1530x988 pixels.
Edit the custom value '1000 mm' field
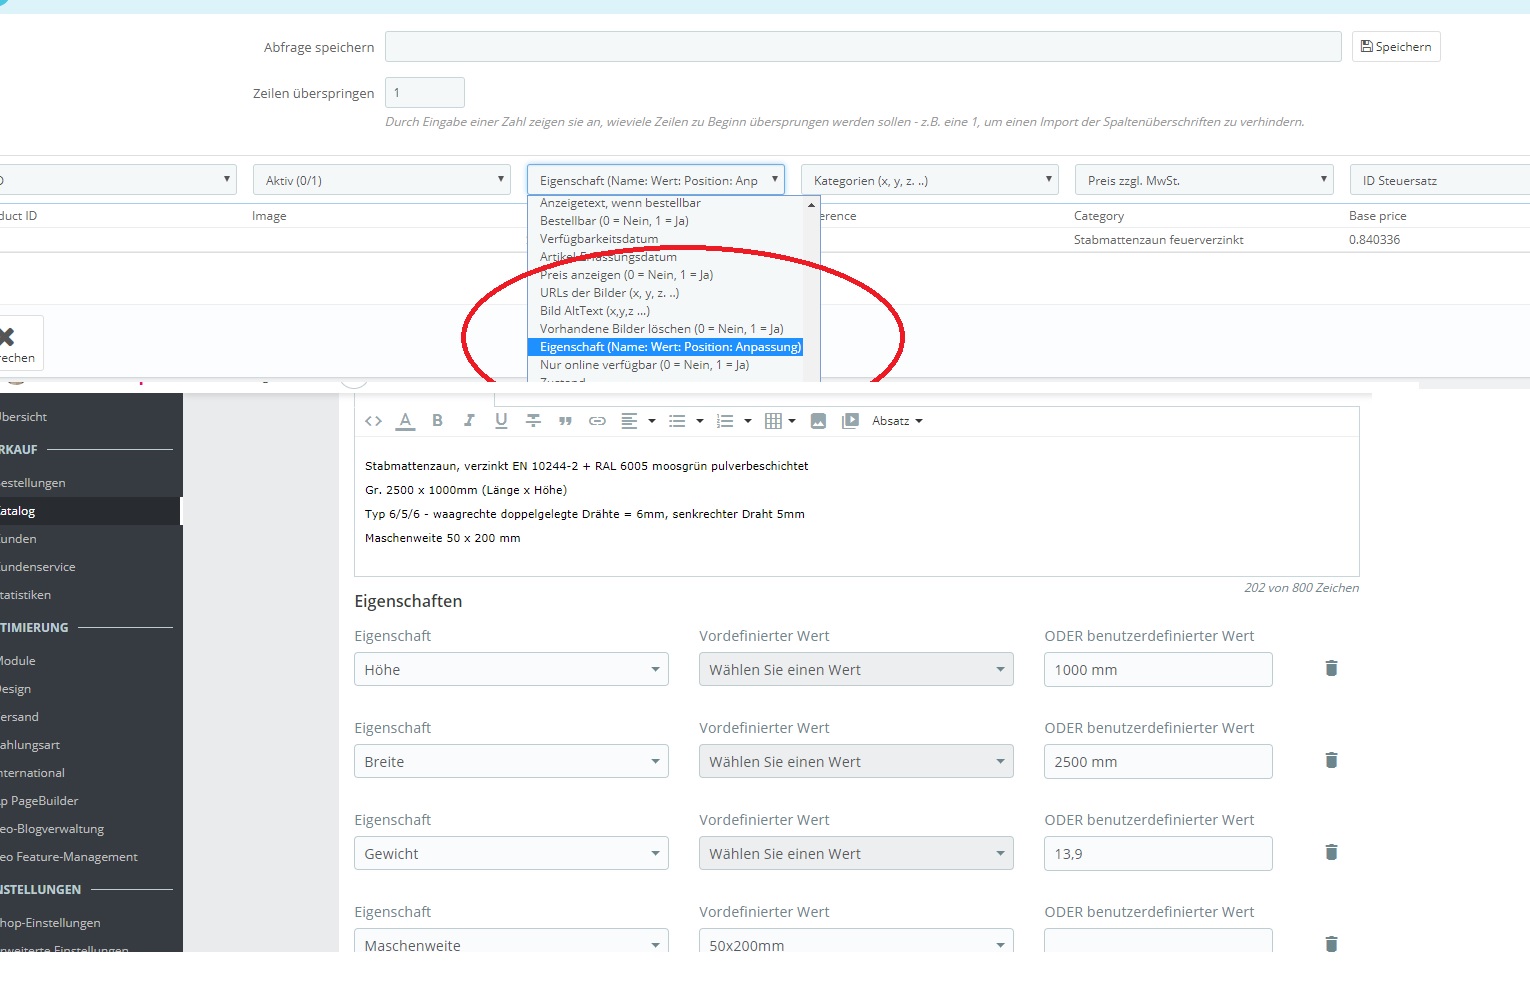coord(1158,669)
